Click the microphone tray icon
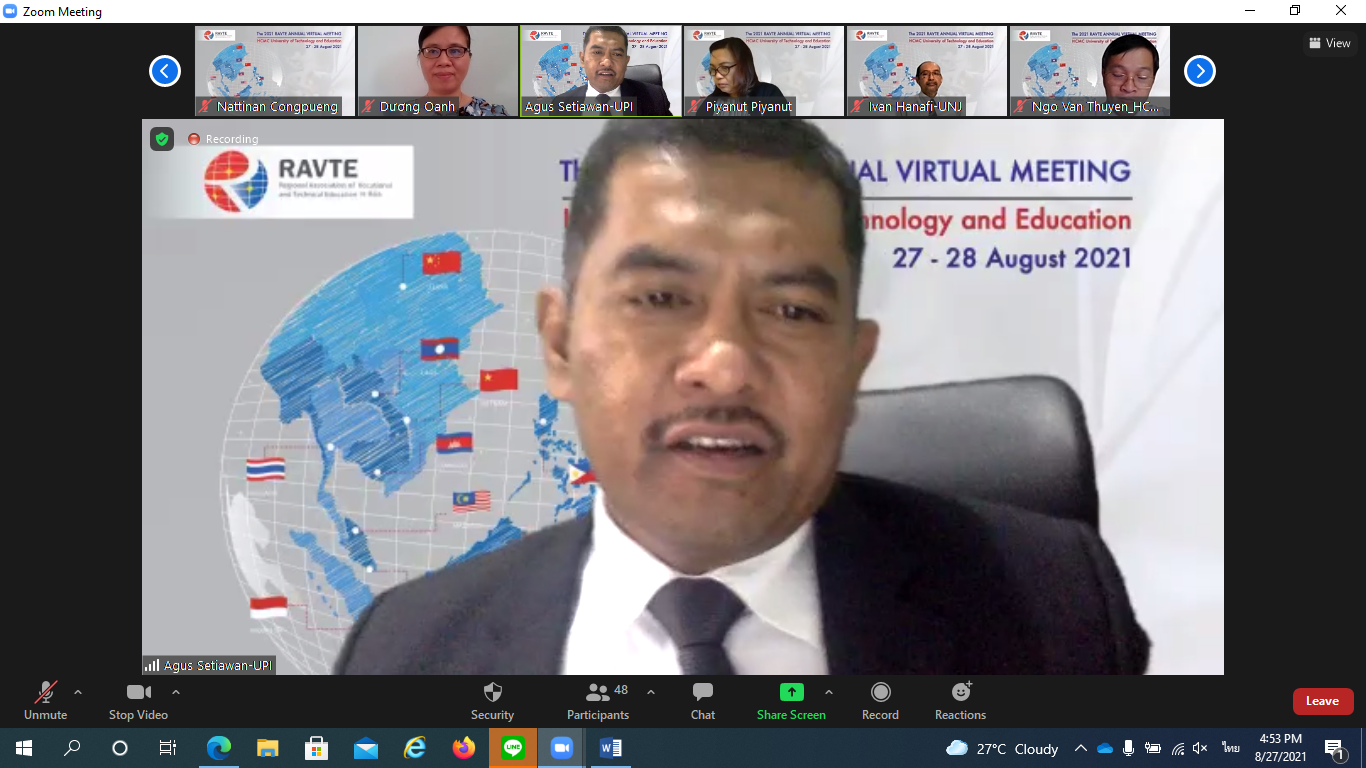 pyautogui.click(x=1129, y=748)
